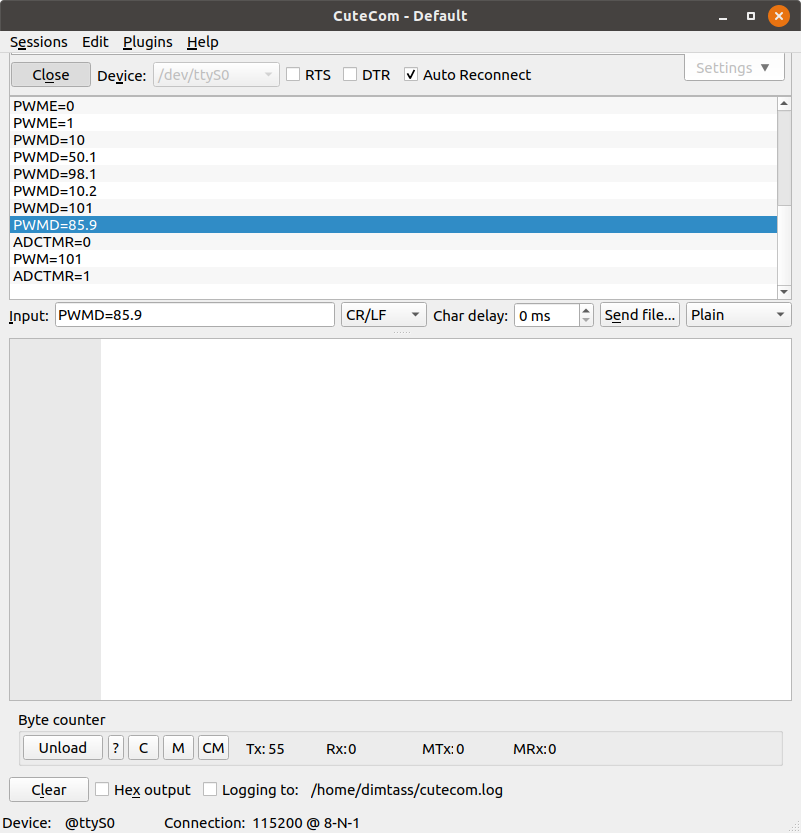801x833 pixels.
Task: Open the Plain format dropdown
Action: pyautogui.click(x=738, y=315)
